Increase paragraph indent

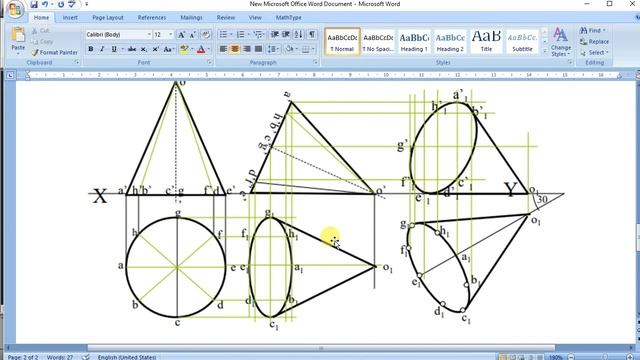(286, 35)
